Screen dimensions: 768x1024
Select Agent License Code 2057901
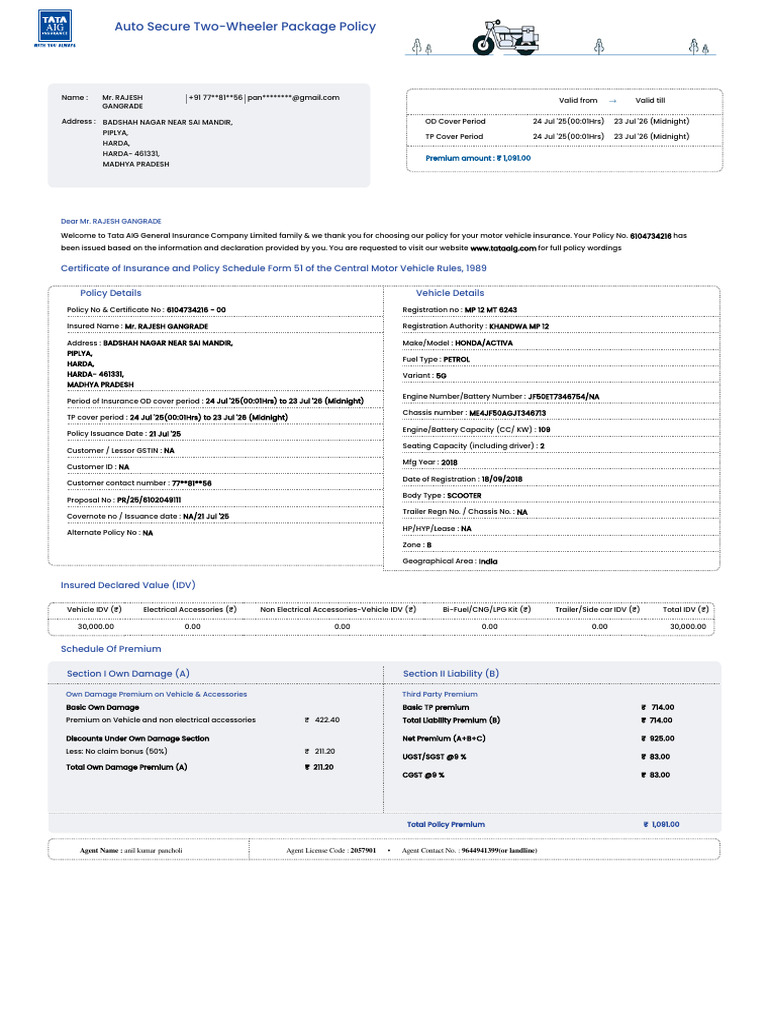[x=331, y=851]
